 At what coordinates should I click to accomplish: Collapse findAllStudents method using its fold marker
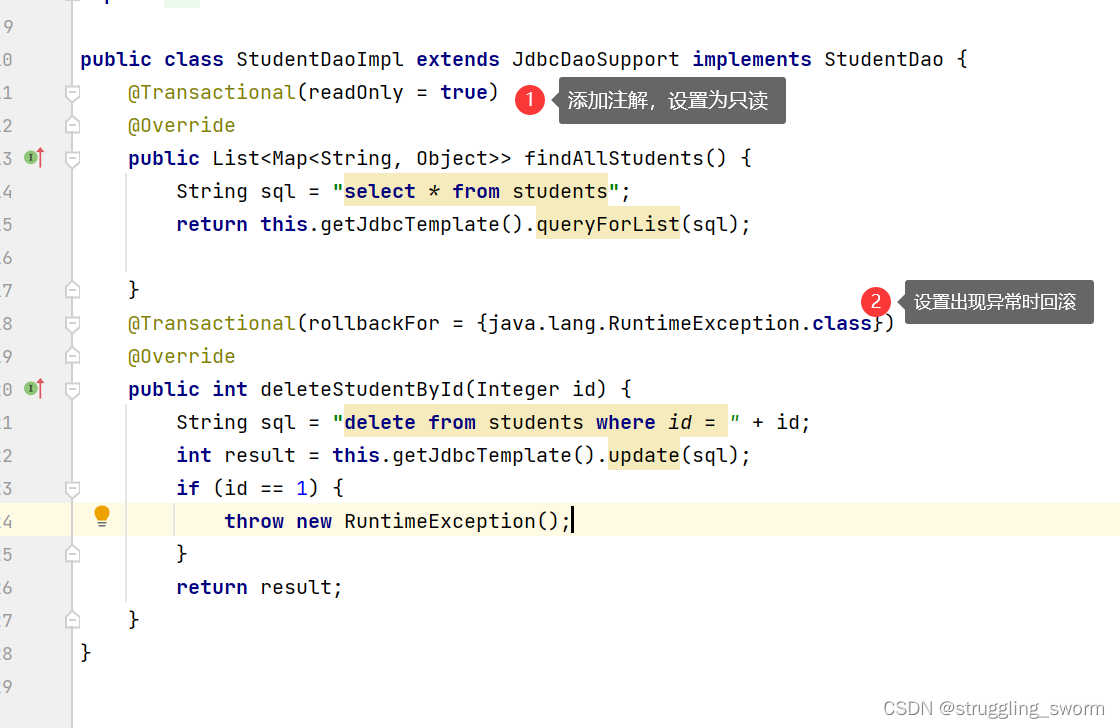coord(72,159)
